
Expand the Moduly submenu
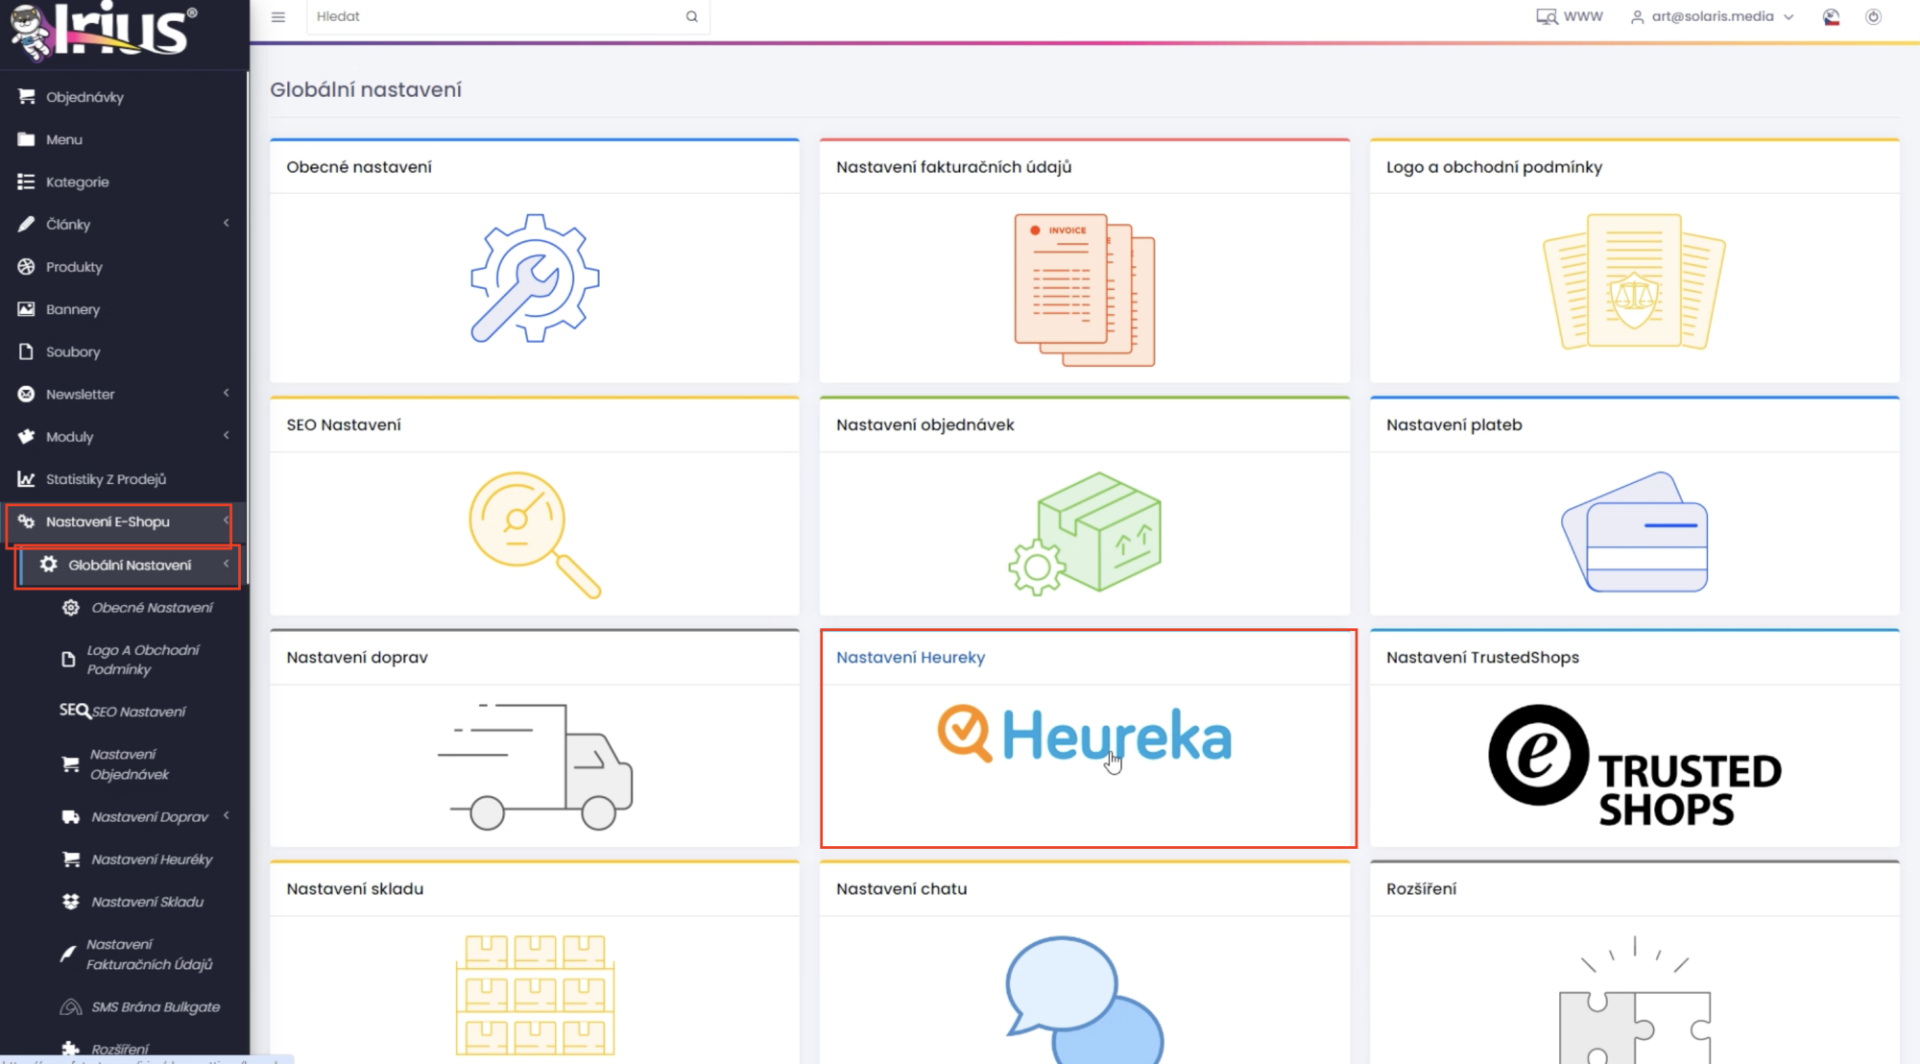click(226, 435)
